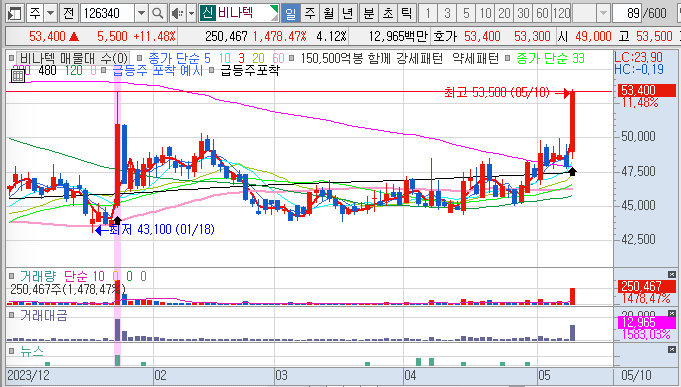
Task: Click the 주 stock type button
Action: [35, 13]
